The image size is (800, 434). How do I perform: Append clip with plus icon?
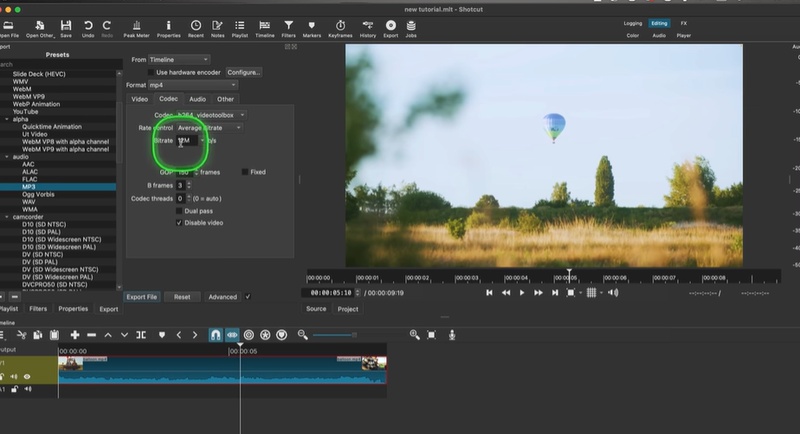pos(75,335)
